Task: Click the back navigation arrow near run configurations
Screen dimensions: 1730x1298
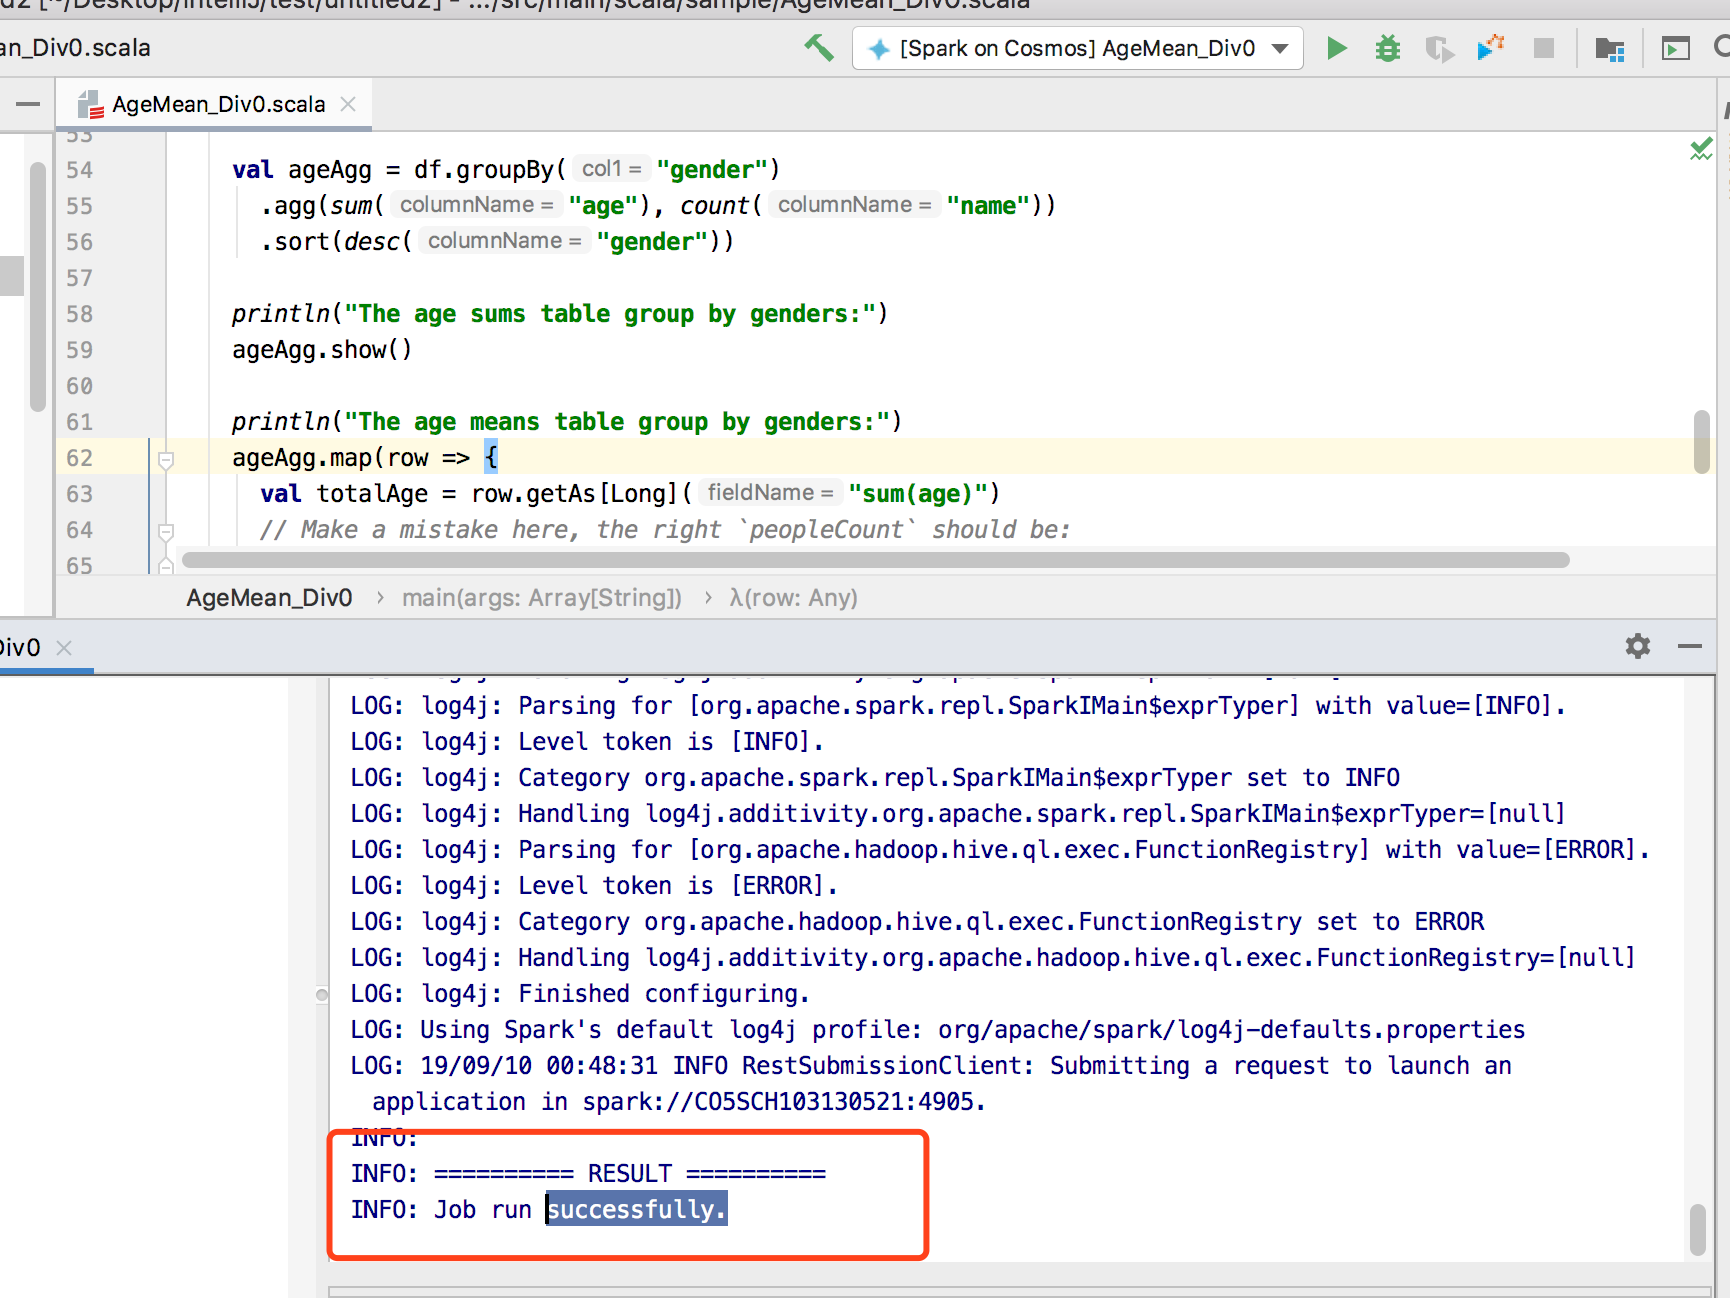Action: (x=820, y=47)
